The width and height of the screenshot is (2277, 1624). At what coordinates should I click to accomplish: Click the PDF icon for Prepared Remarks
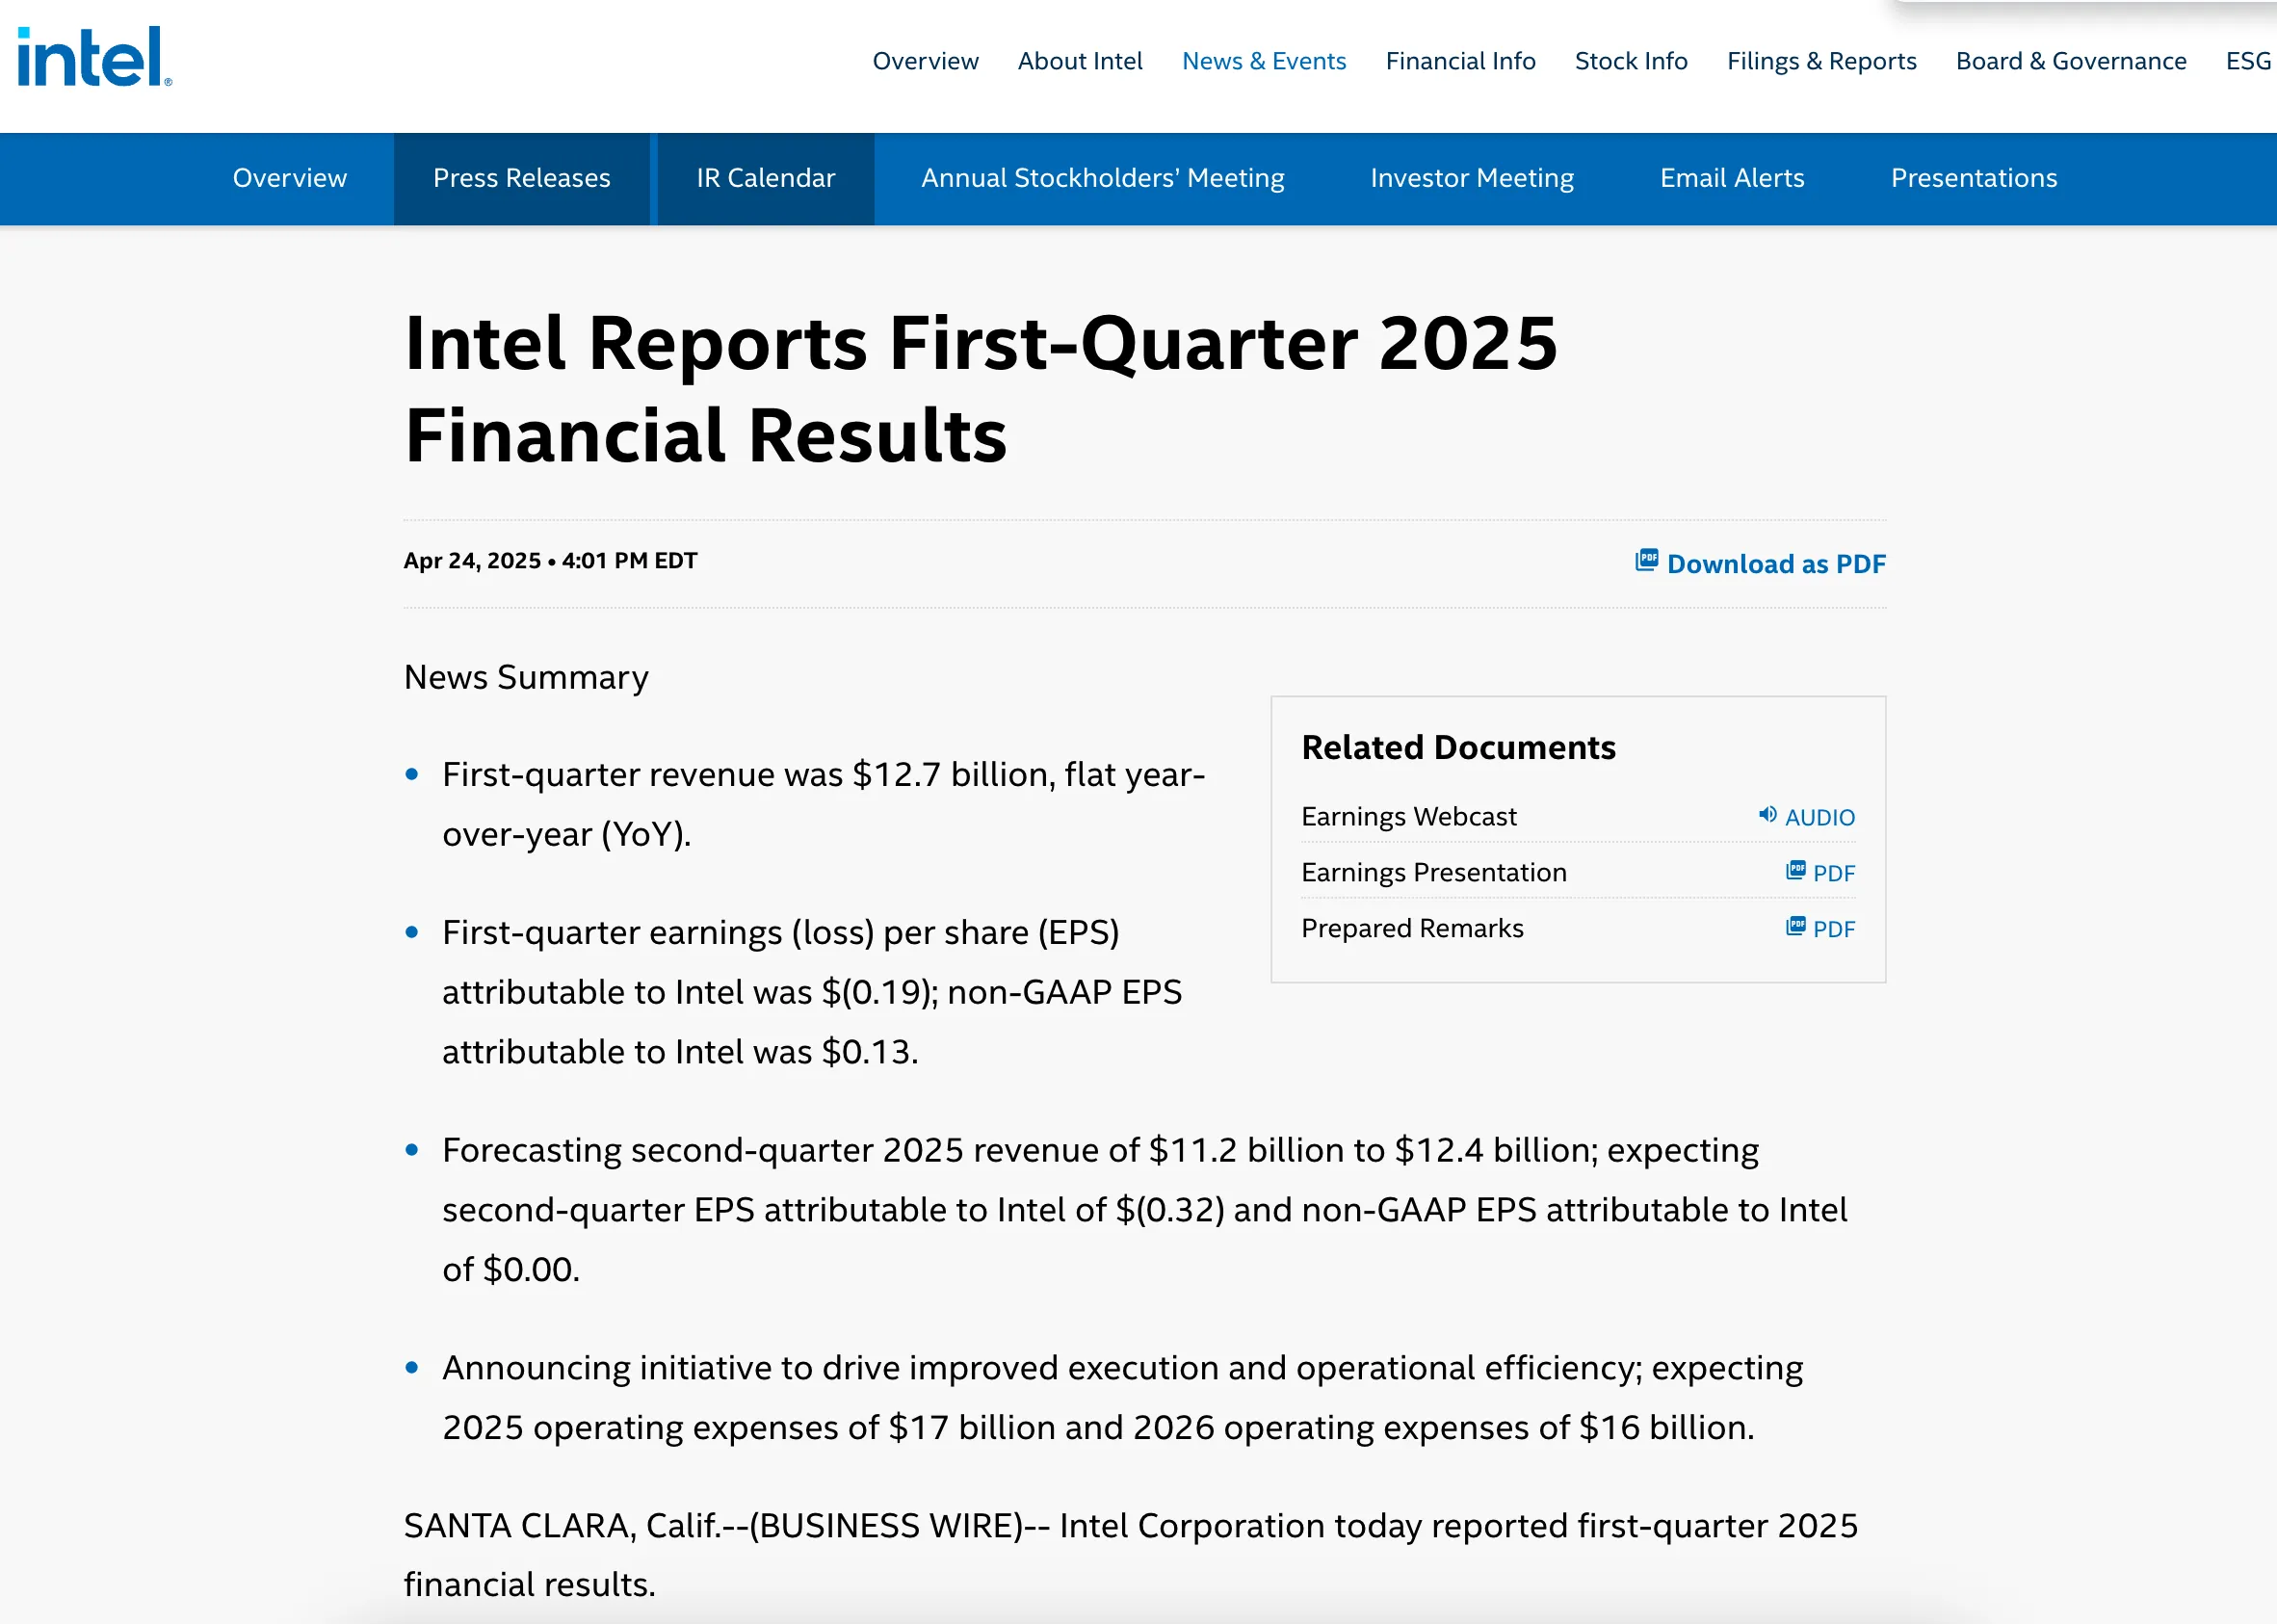[1796, 927]
